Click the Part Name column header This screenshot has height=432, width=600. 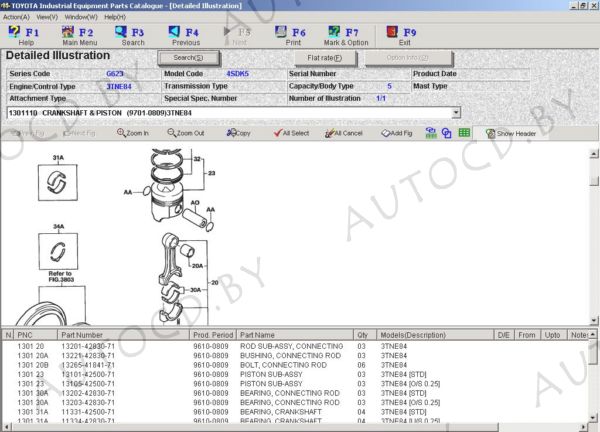tap(295, 335)
